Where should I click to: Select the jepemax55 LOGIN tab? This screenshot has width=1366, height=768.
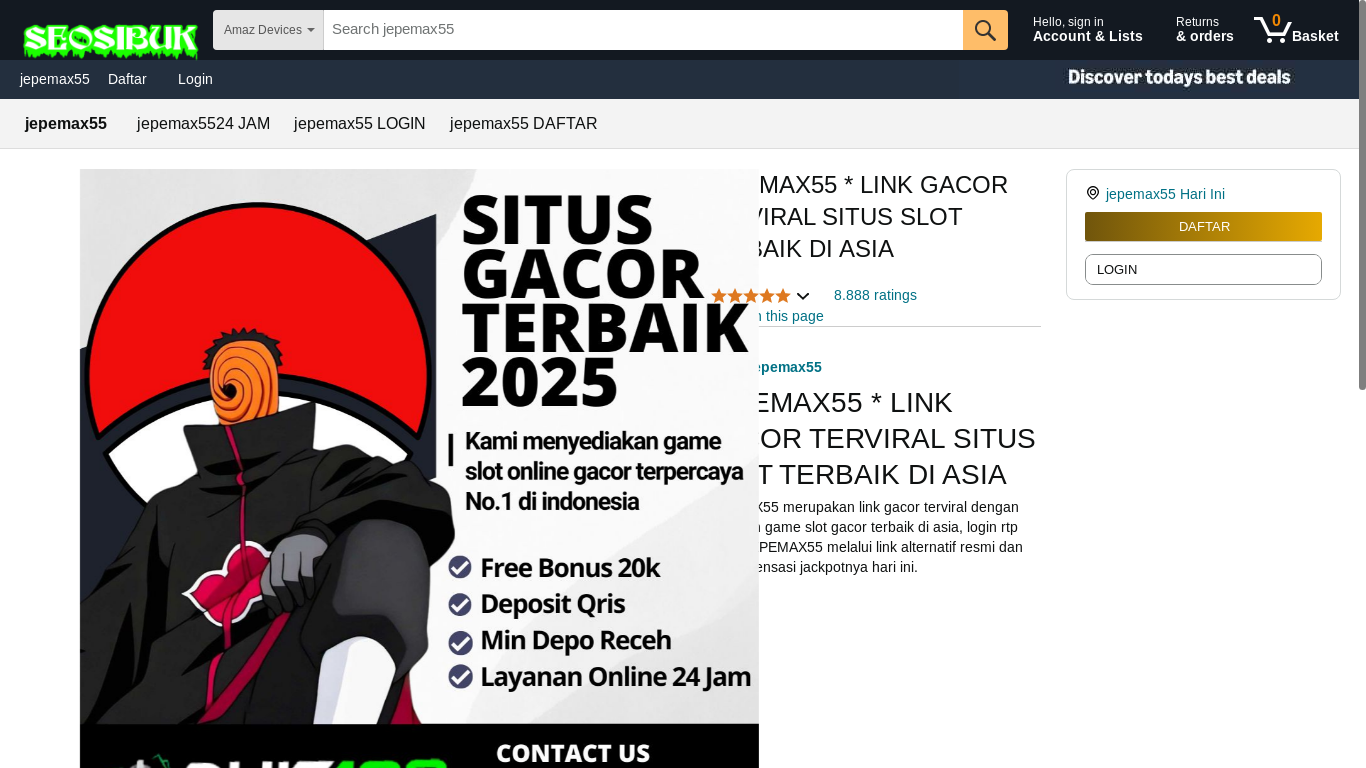coord(360,124)
